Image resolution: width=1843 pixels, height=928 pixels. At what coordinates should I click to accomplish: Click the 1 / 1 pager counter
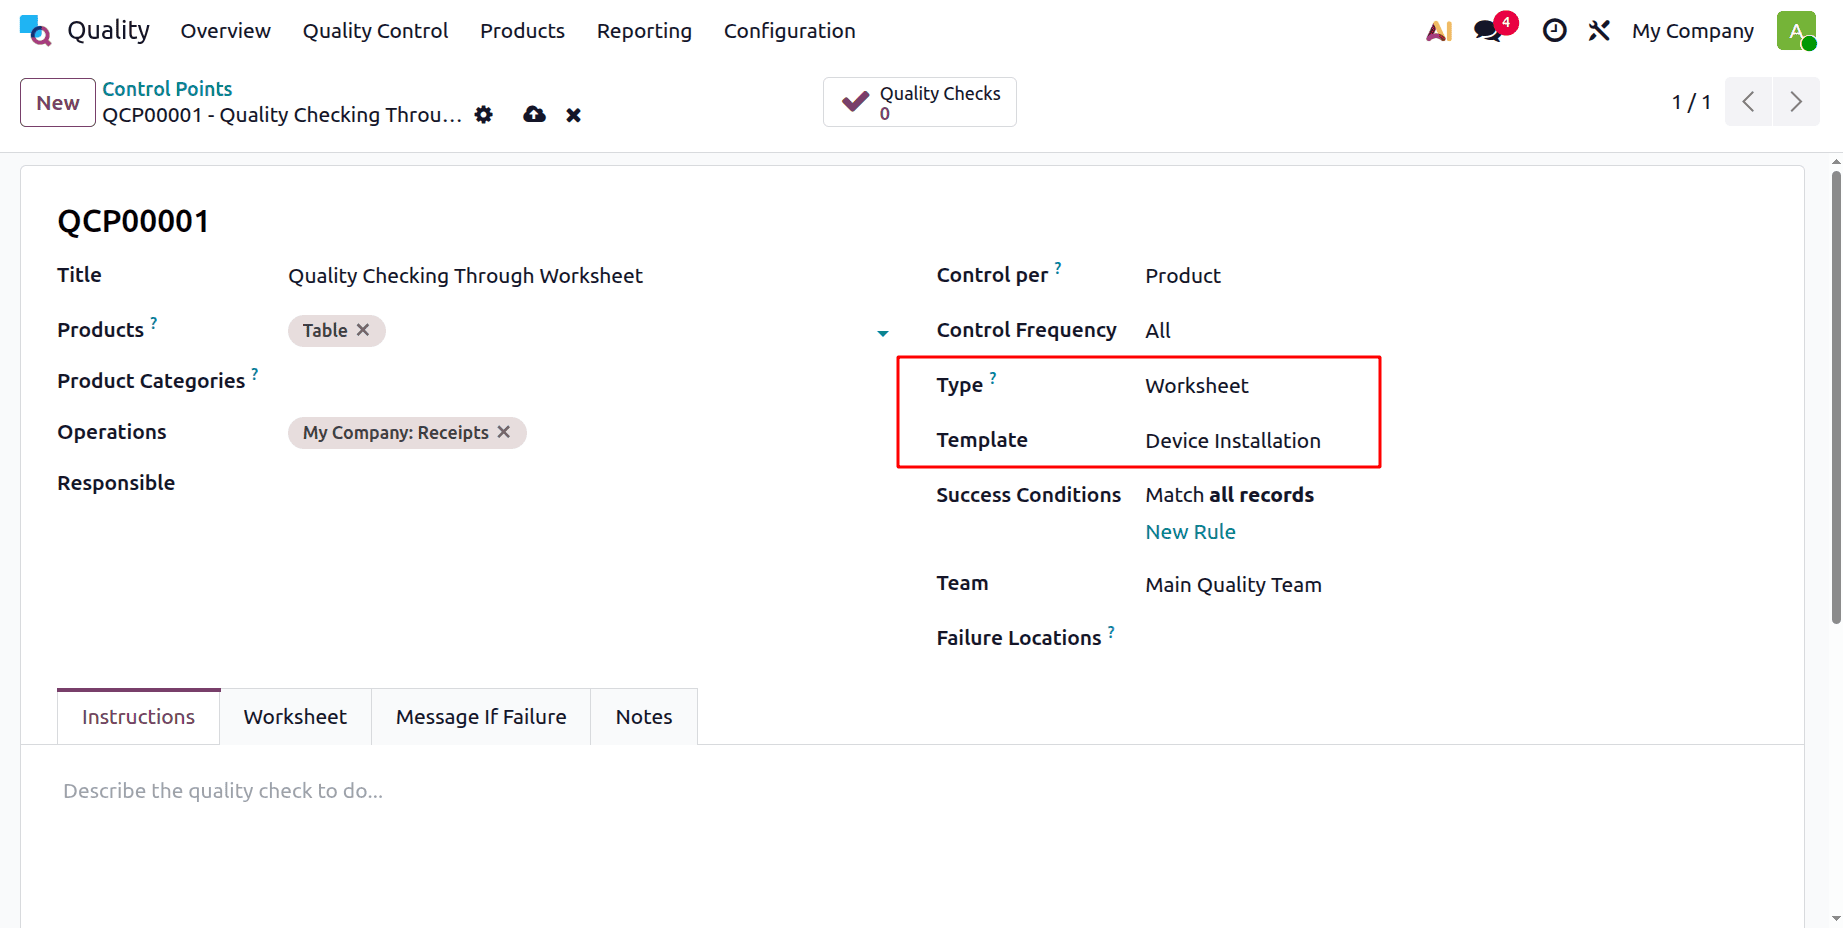(x=1691, y=102)
